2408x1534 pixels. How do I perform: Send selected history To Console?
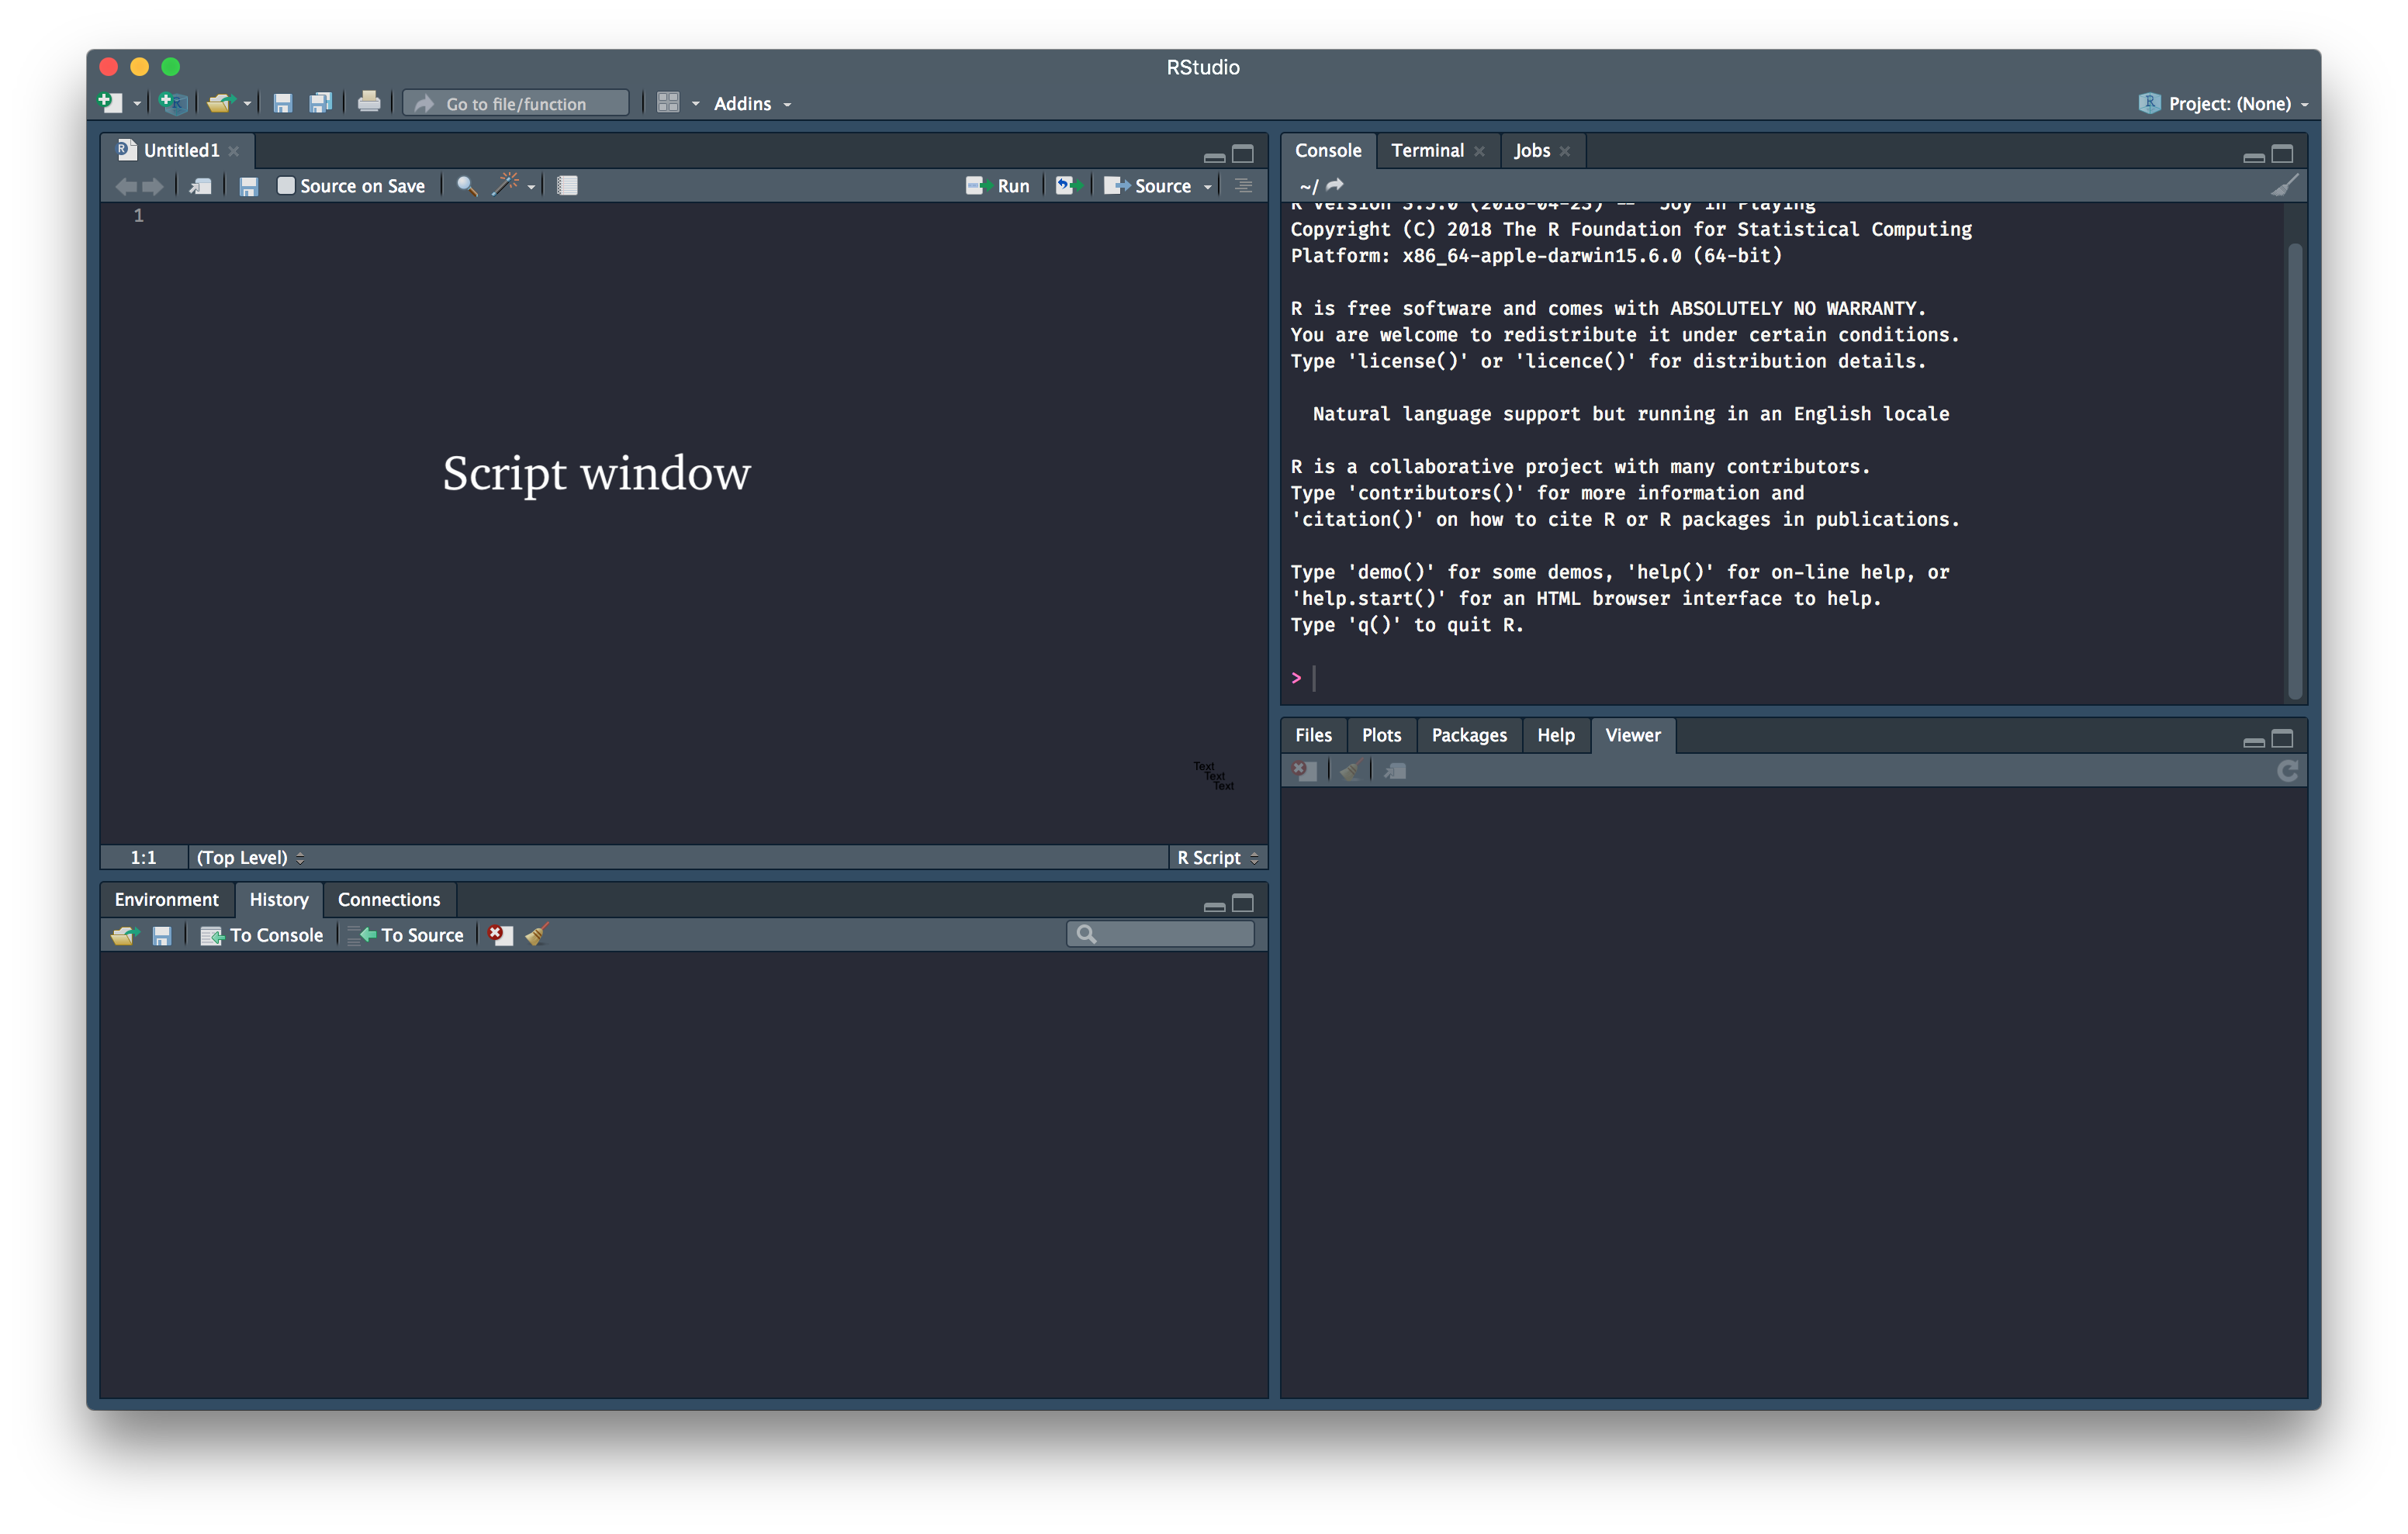tap(262, 936)
